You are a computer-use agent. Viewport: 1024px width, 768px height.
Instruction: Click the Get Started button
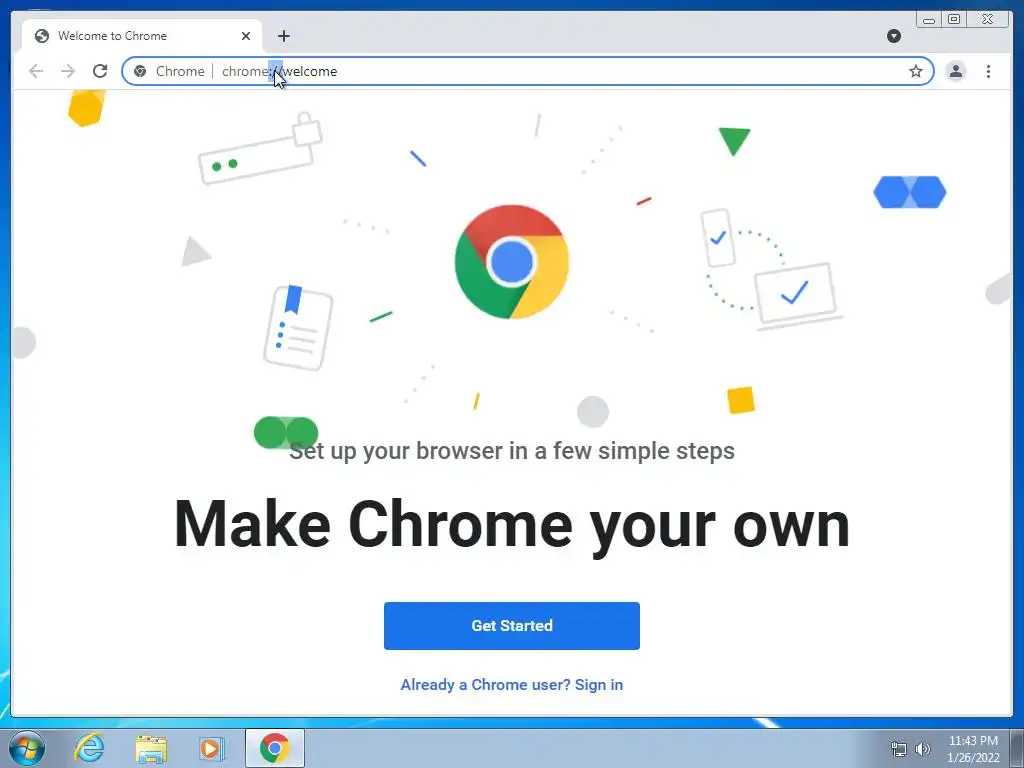click(x=512, y=626)
